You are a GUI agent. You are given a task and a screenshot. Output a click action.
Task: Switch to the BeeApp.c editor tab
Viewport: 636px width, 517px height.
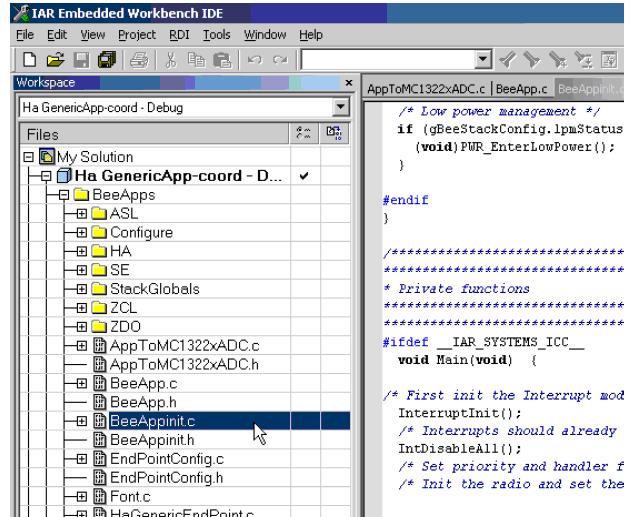pyautogui.click(x=521, y=89)
